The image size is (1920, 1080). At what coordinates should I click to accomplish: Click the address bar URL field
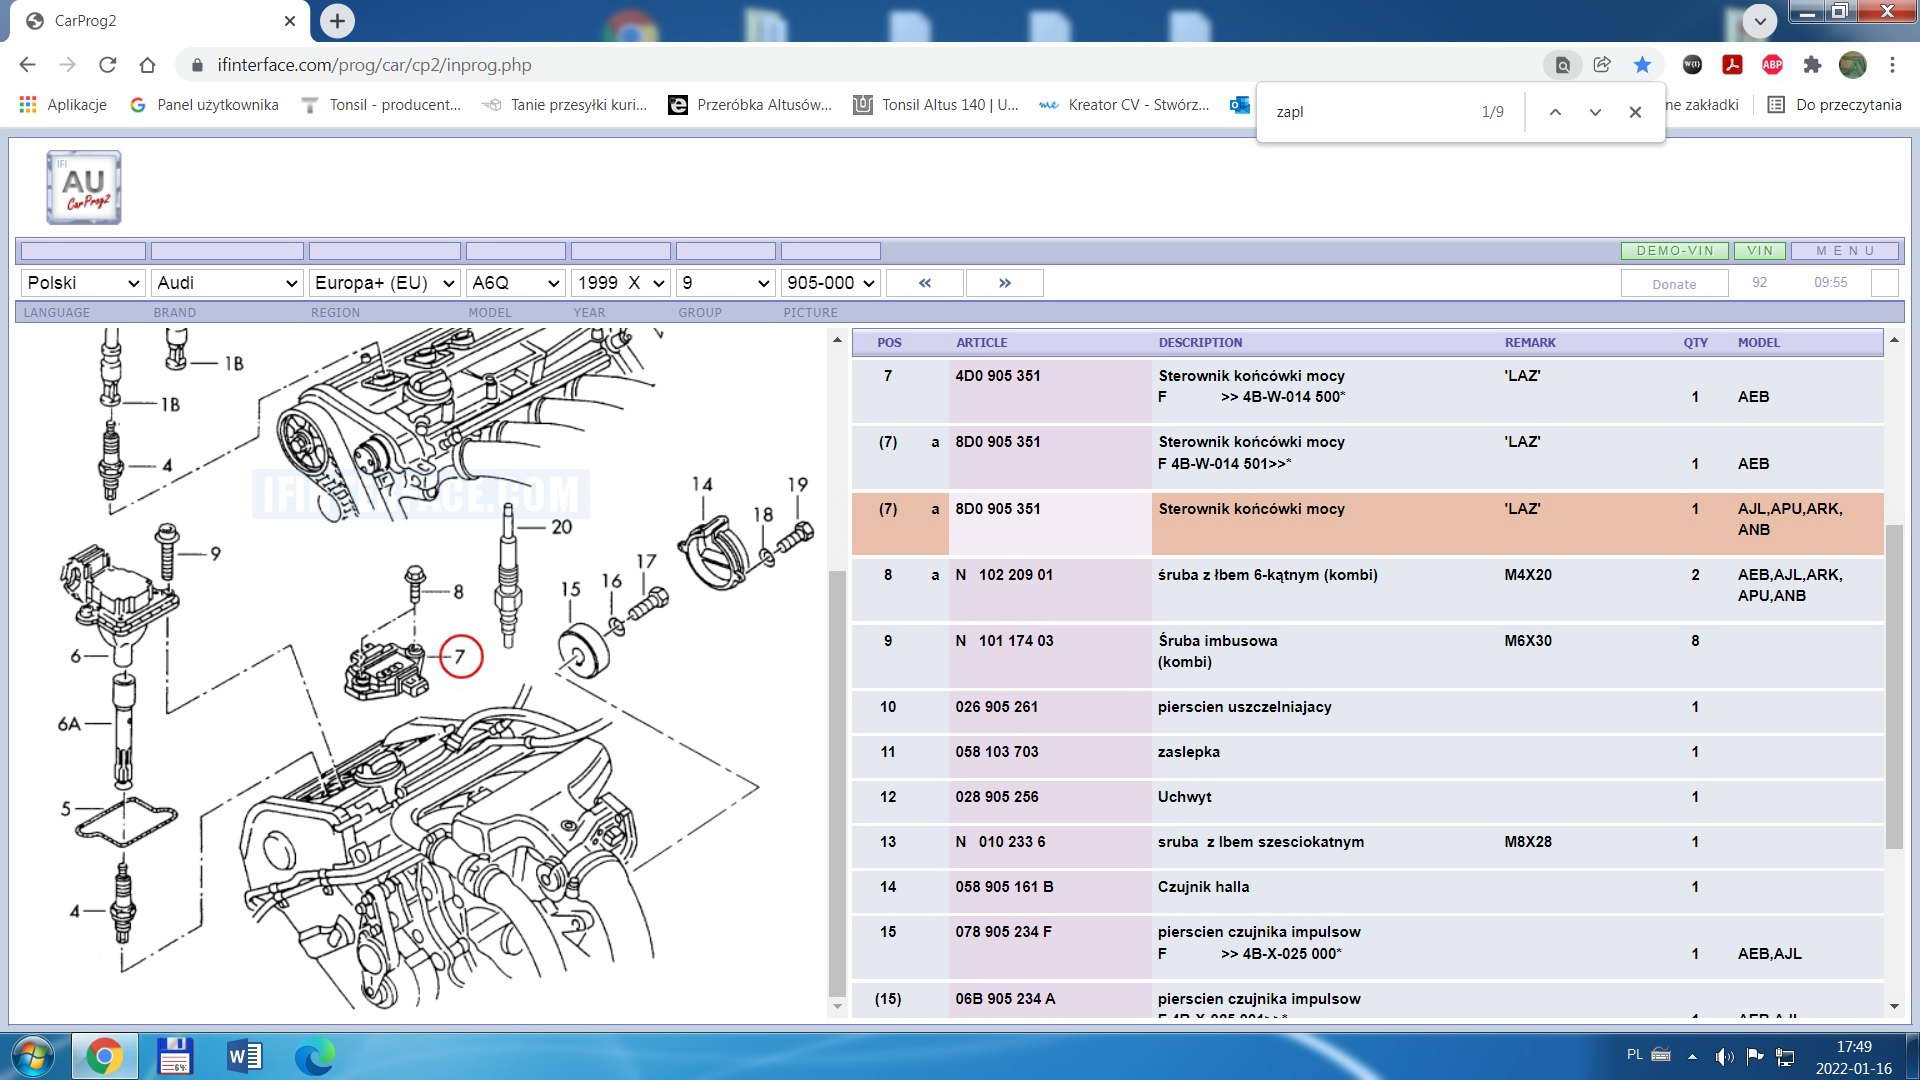(x=860, y=65)
